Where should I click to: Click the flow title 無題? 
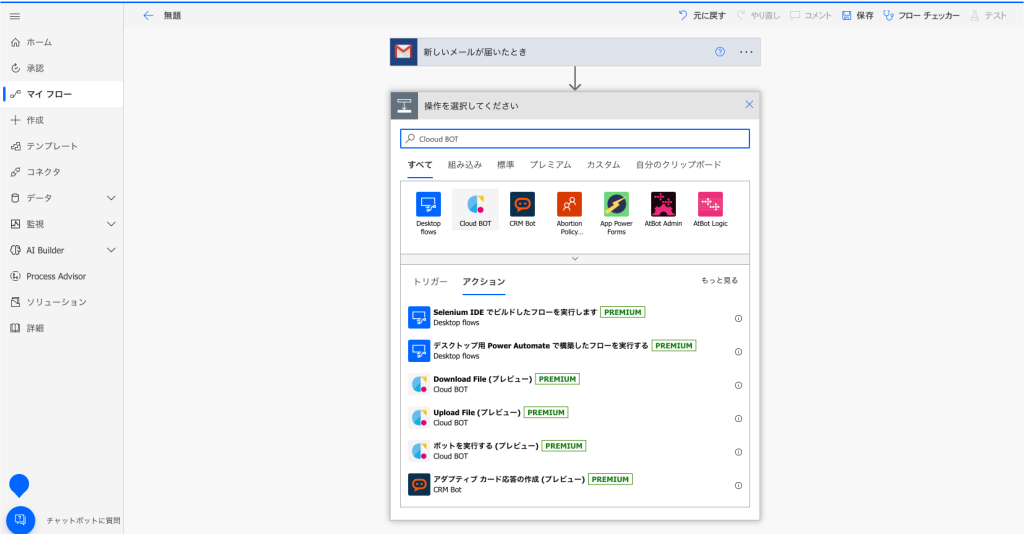coord(172,16)
